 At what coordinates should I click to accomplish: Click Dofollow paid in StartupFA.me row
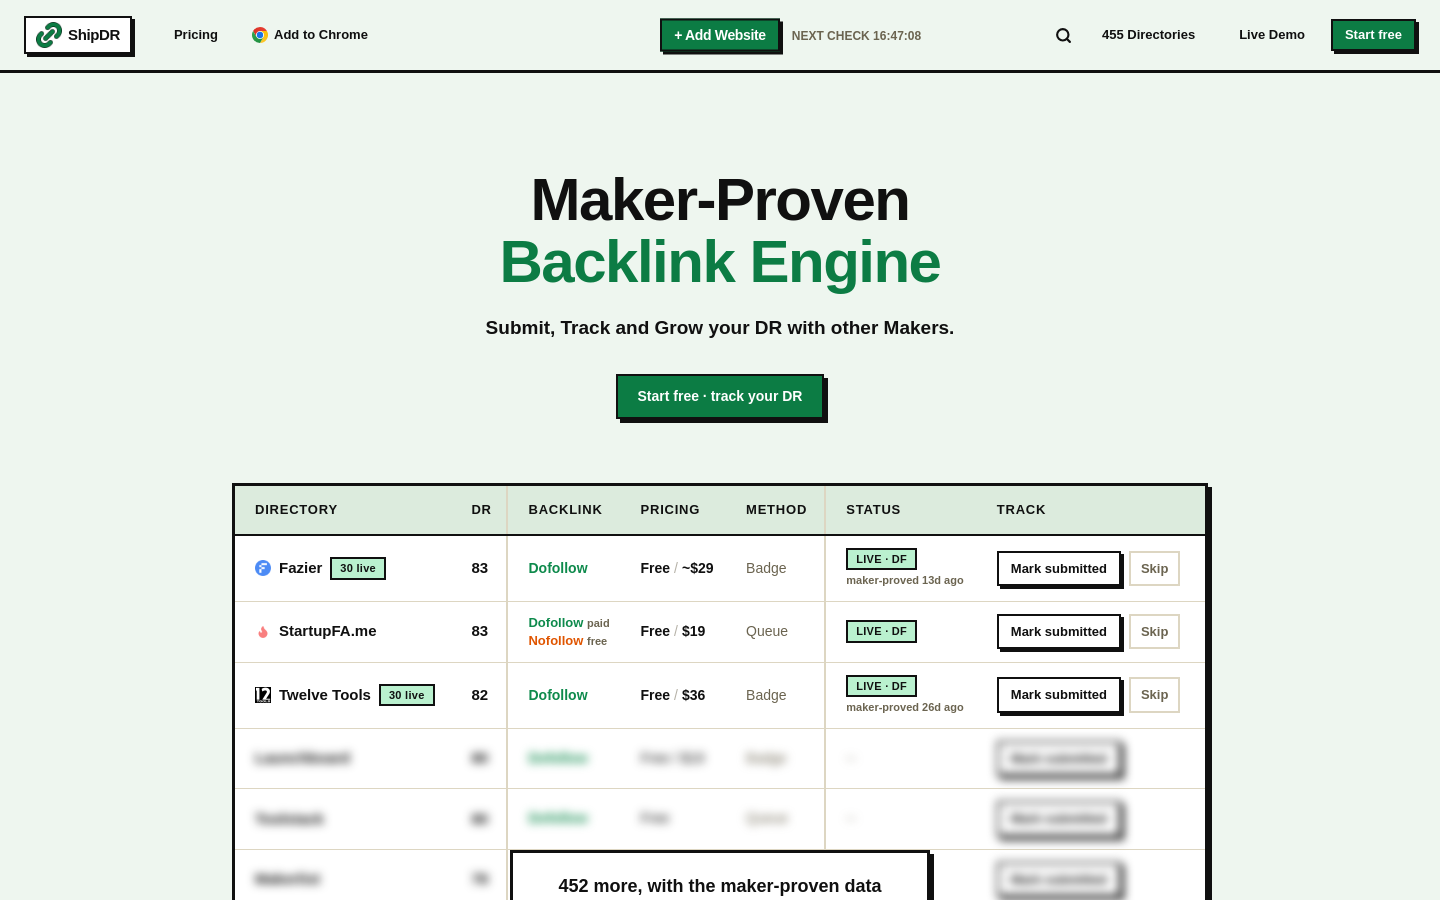coord(569,622)
